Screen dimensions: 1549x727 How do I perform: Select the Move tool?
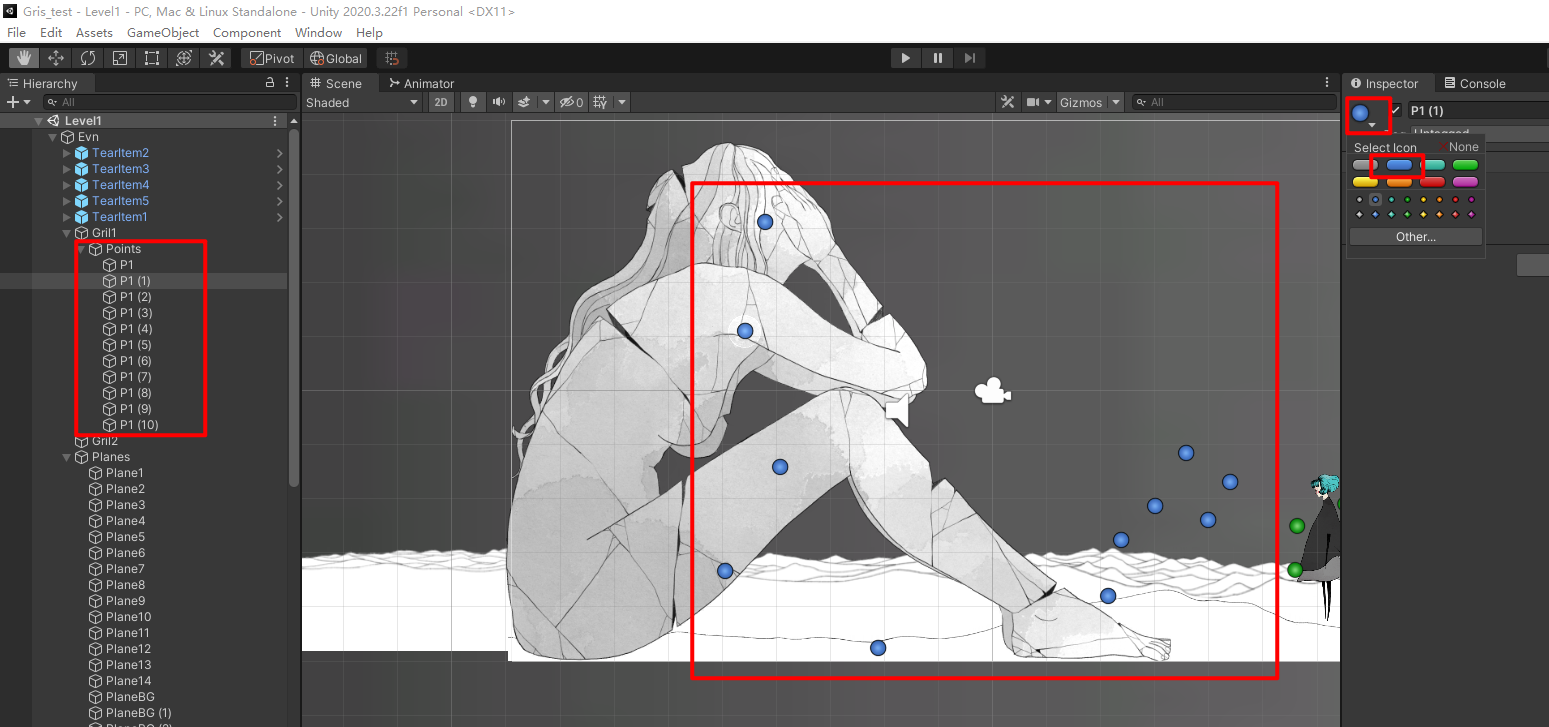click(56, 58)
